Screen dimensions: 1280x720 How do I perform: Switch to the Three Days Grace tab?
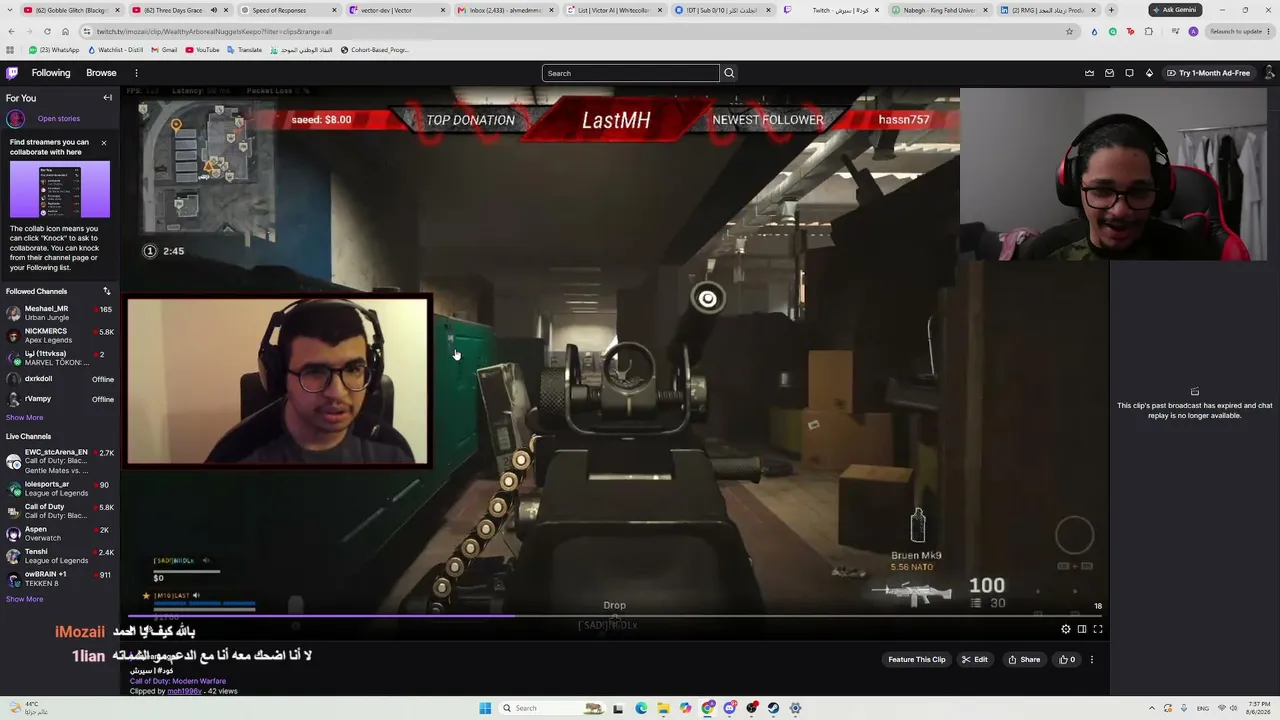[x=178, y=10]
